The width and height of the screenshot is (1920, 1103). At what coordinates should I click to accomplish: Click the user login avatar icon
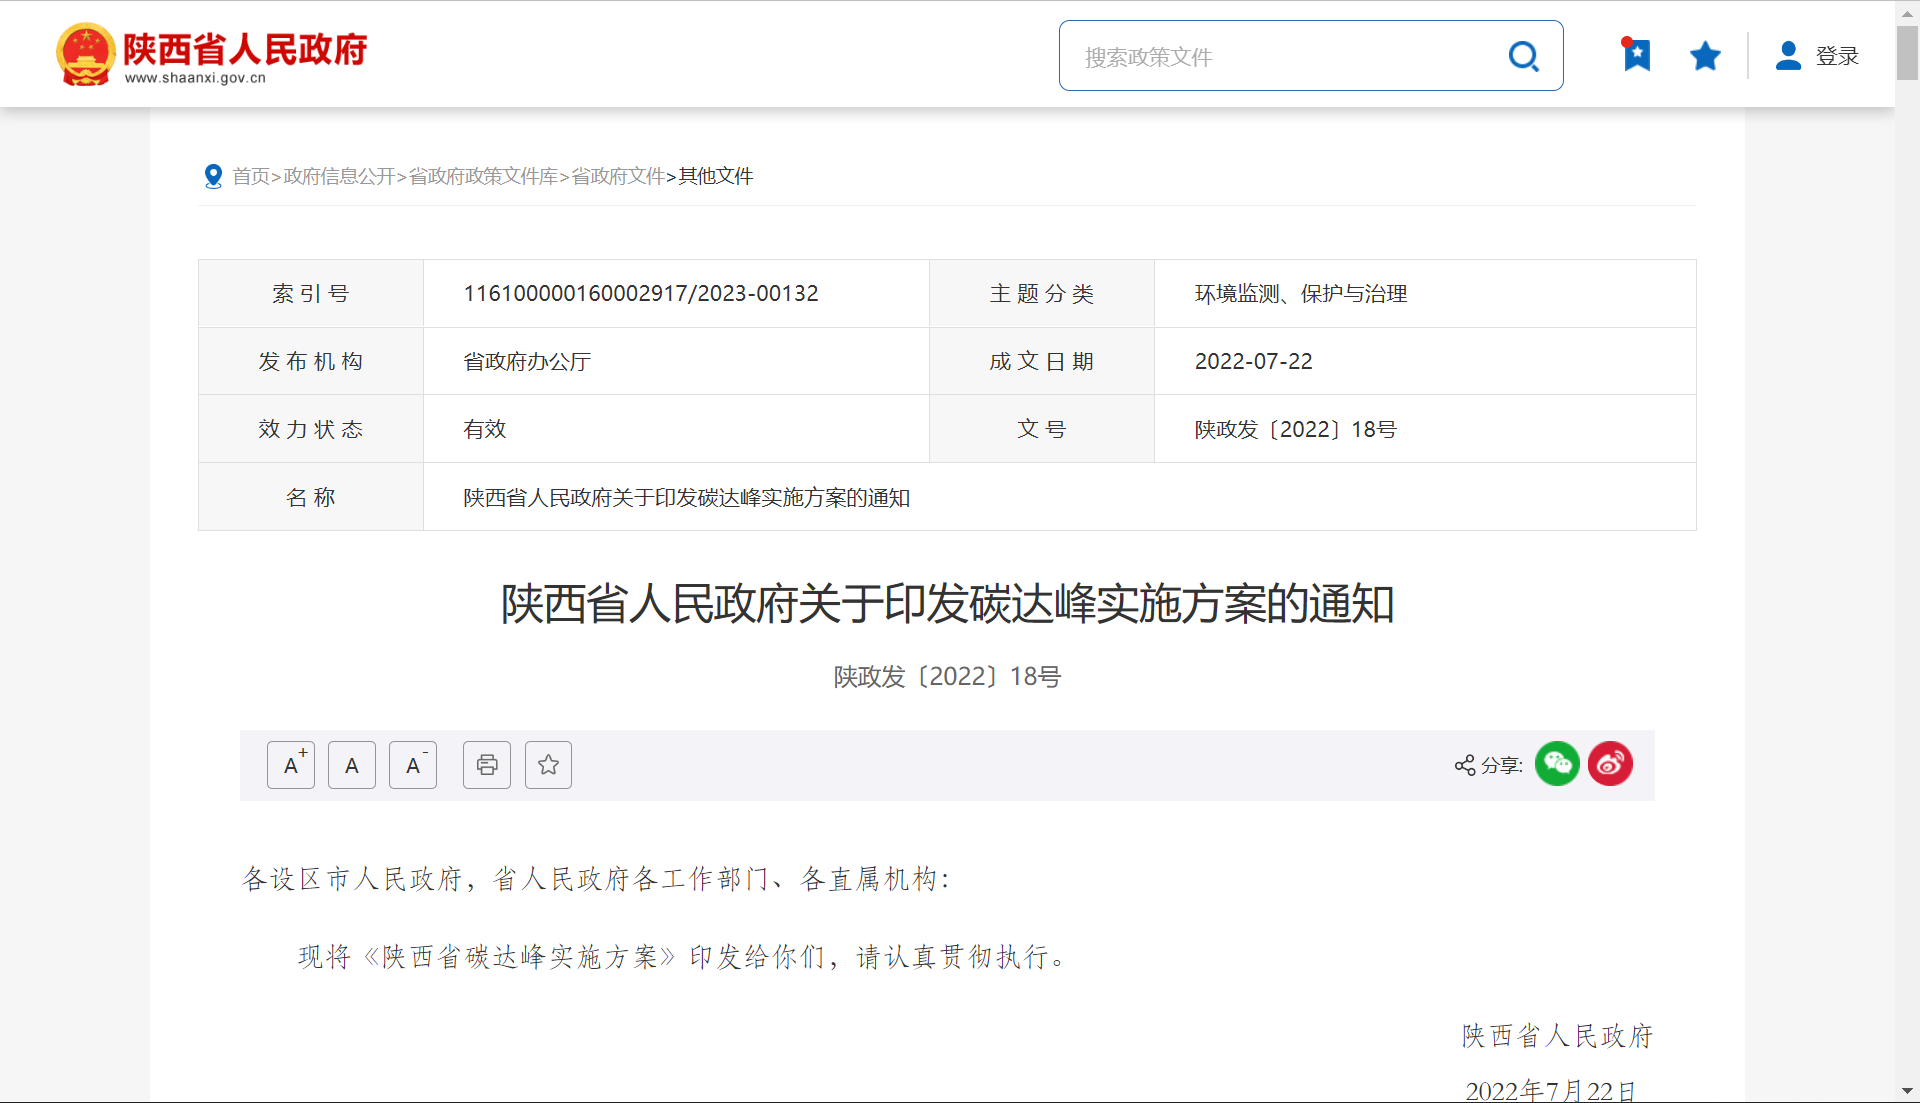coord(1788,56)
